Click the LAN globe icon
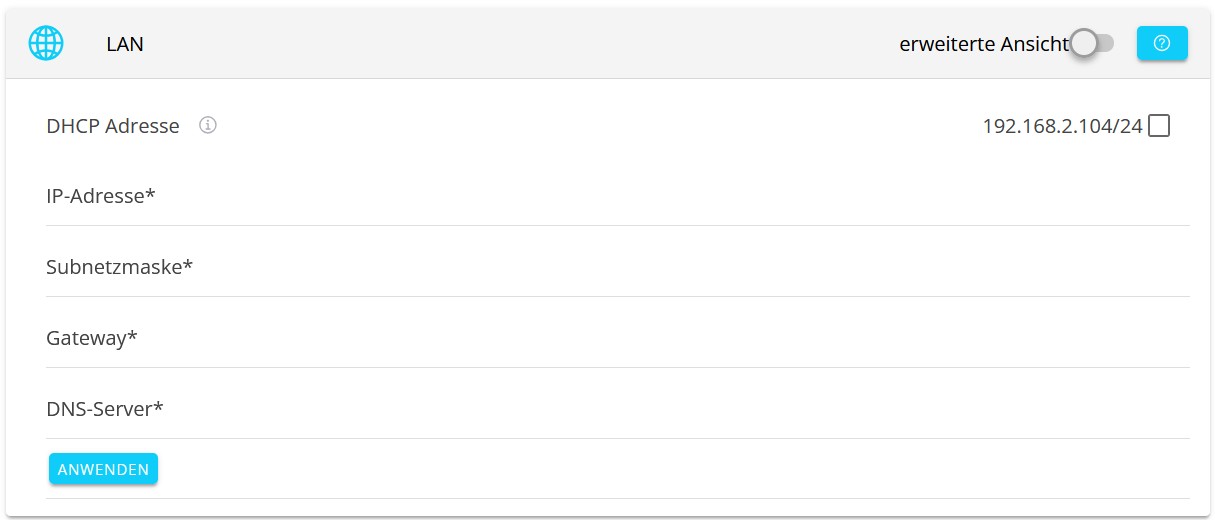This screenshot has width=1215, height=520. tap(46, 44)
